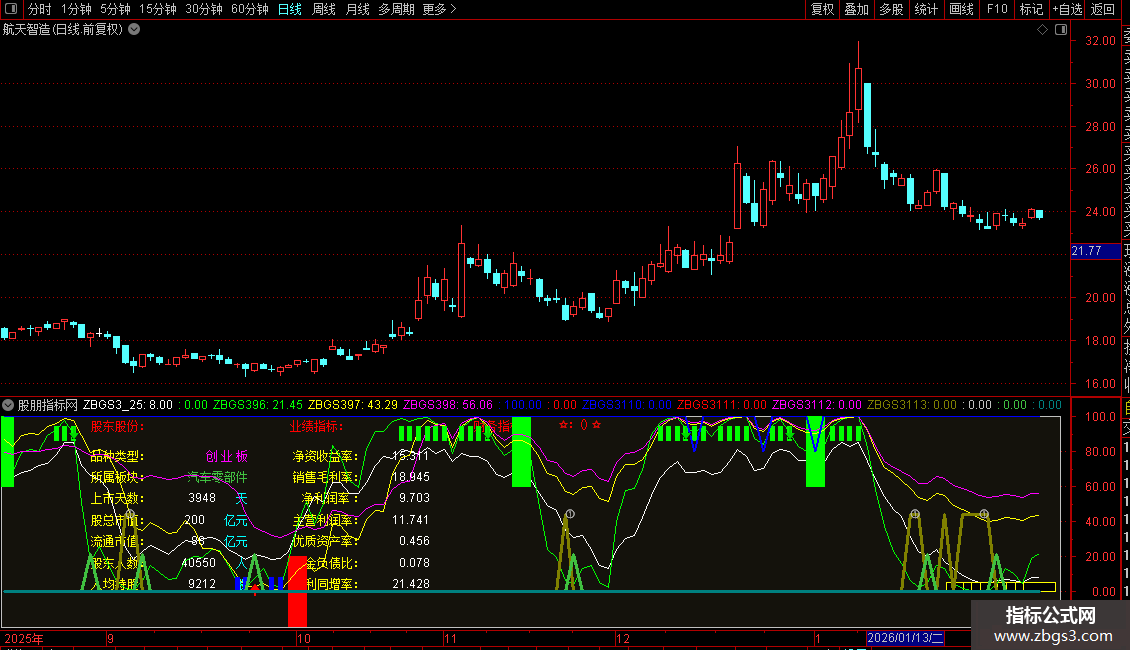Toggle the side panel icon above price axis
1130x650 pixels.
coord(1061,30)
